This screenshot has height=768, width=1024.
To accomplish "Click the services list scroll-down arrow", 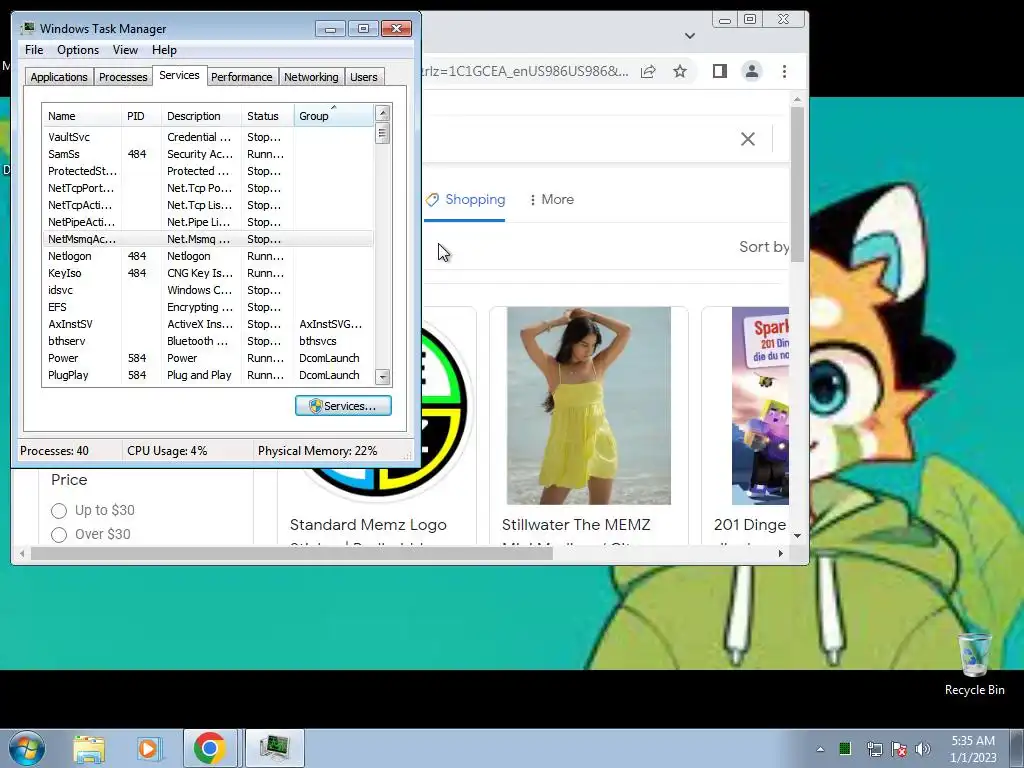I will click(383, 377).
